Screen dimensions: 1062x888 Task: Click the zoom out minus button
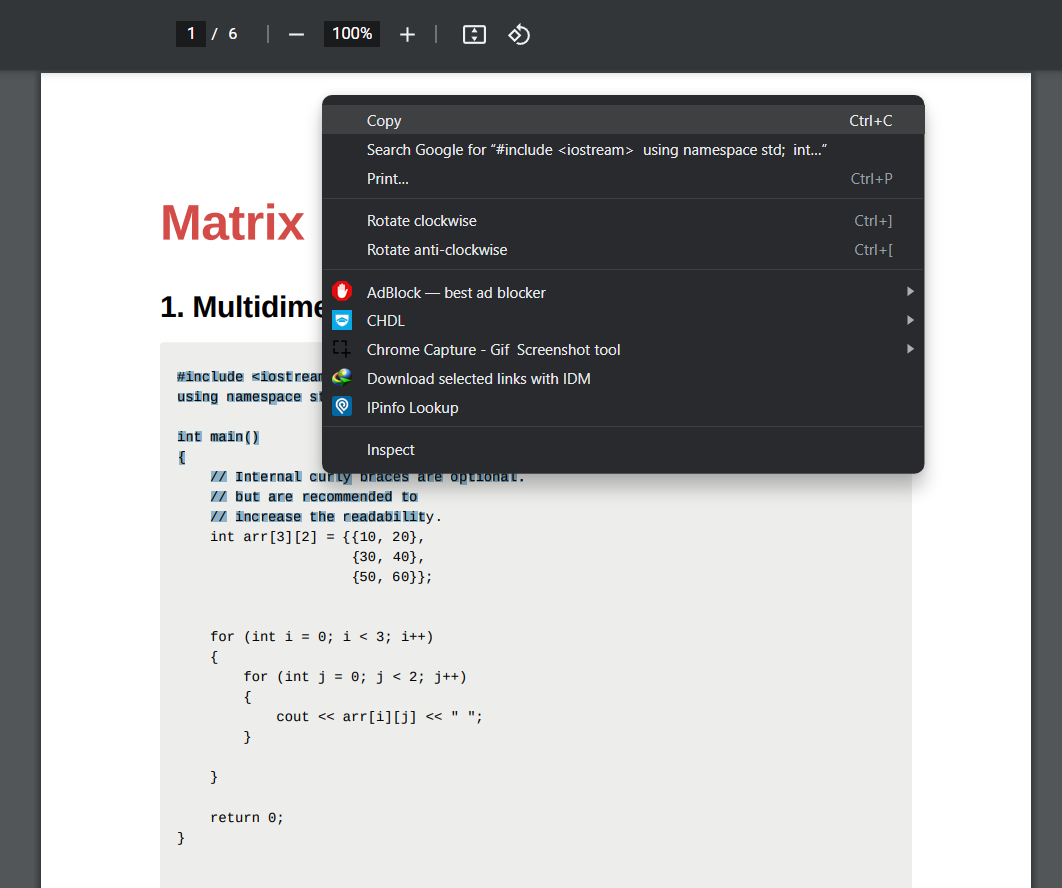coord(296,35)
